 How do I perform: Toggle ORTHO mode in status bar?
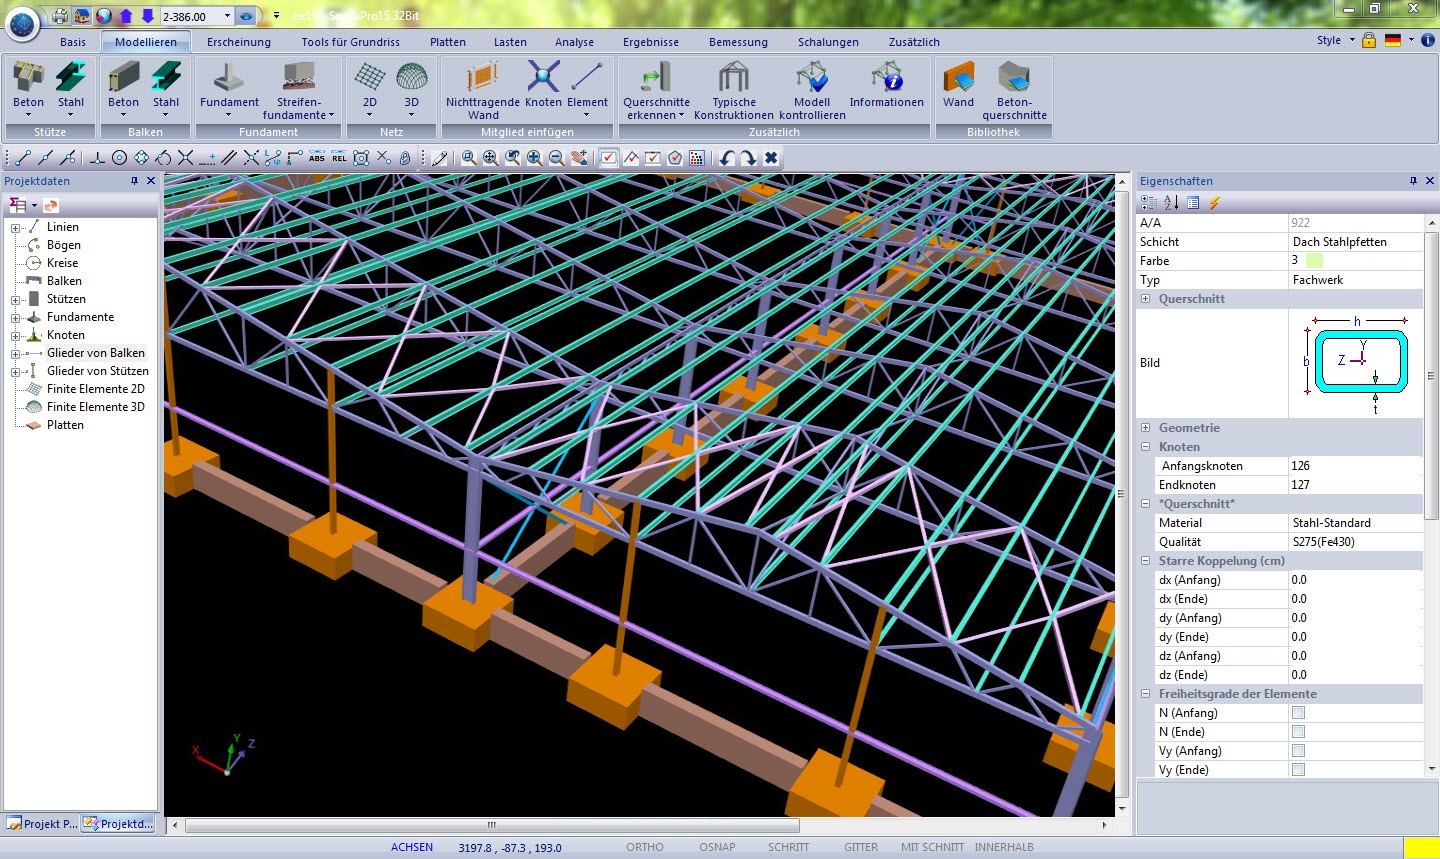(645, 847)
